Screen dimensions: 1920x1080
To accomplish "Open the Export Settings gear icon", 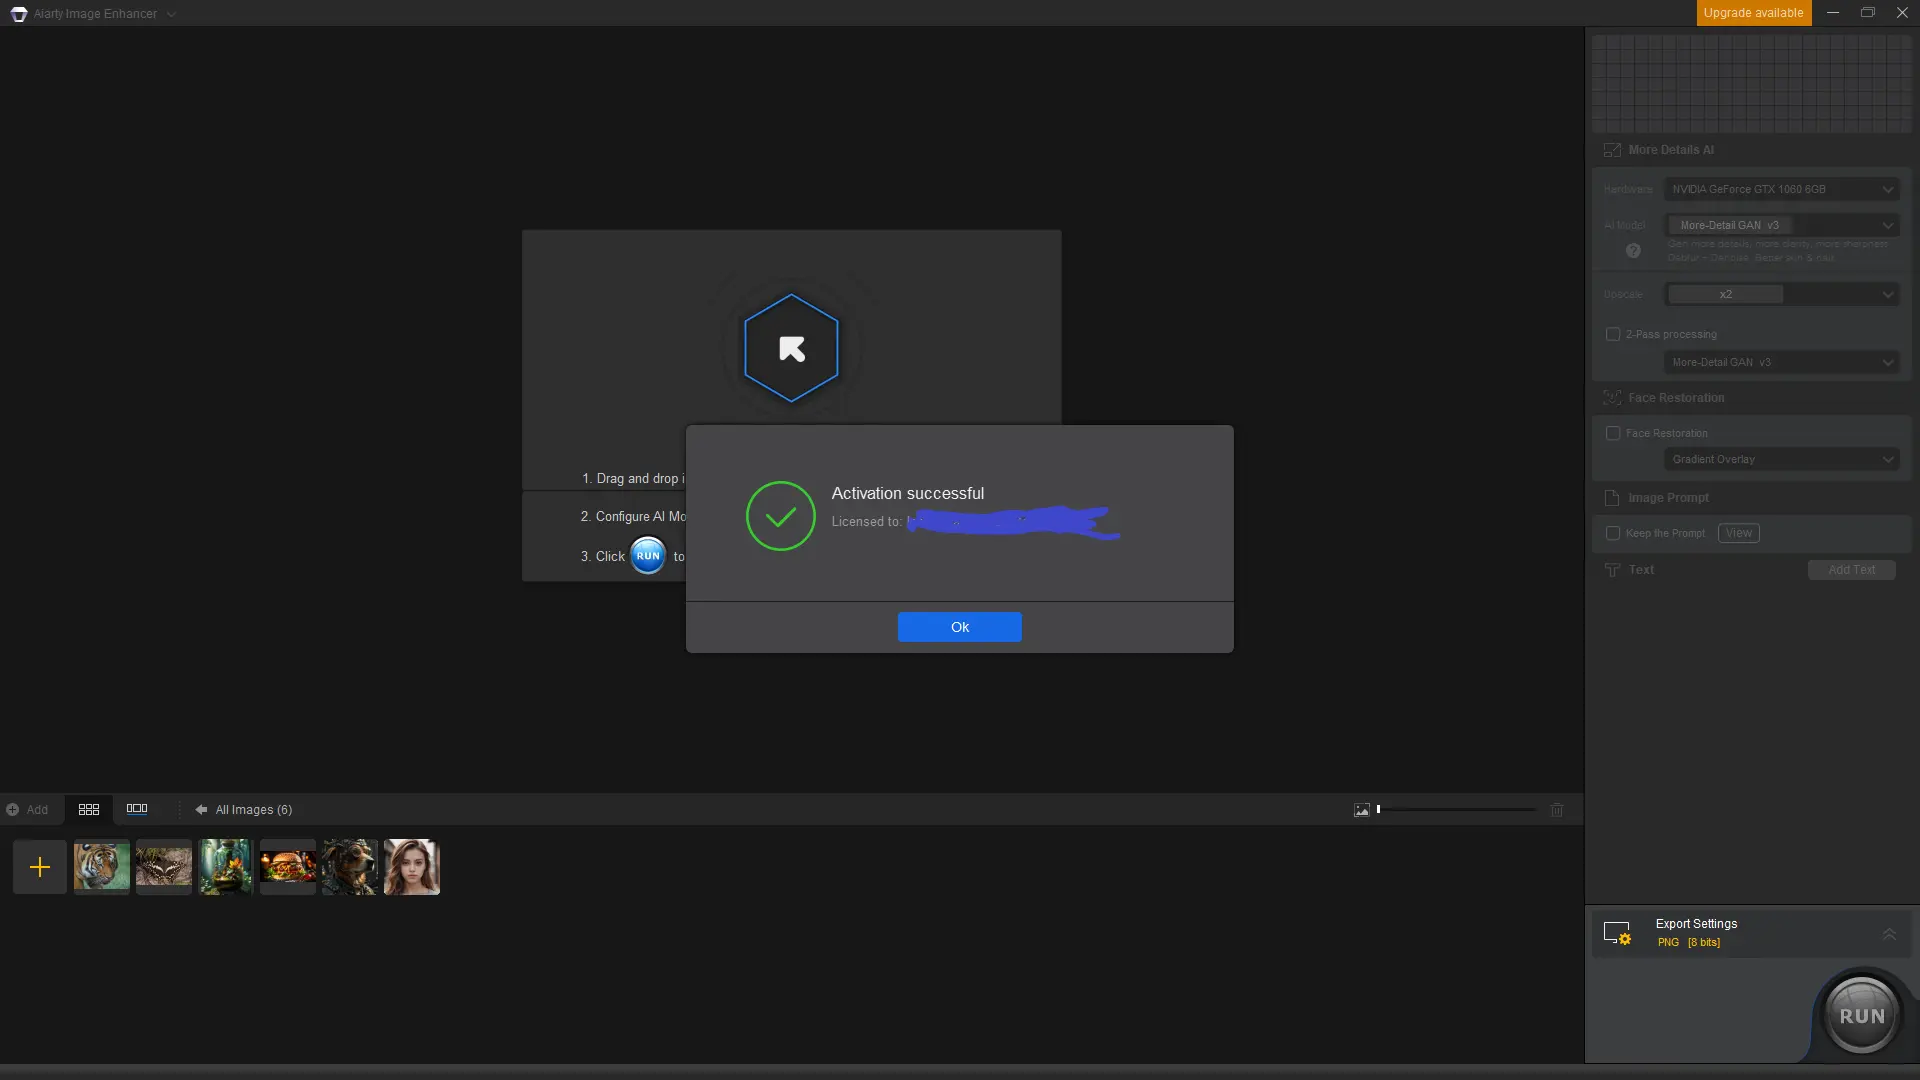I will (x=1618, y=933).
